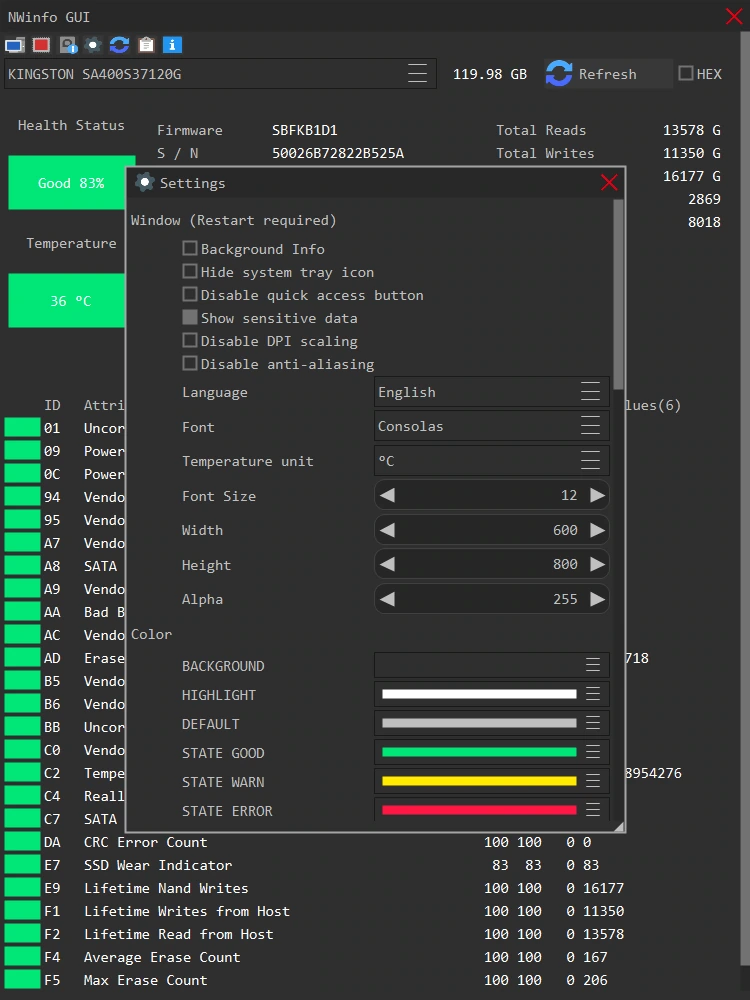Click the red CPU chip toolbar icon
This screenshot has width=750, height=1000.
click(41, 45)
